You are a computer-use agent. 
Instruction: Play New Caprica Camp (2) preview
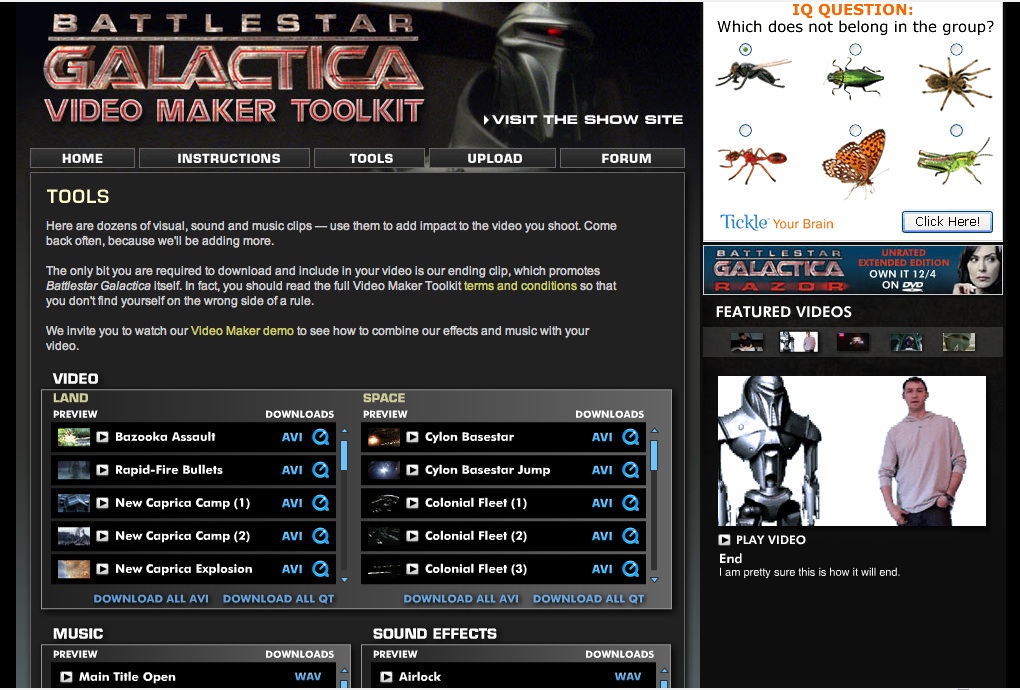coord(102,536)
